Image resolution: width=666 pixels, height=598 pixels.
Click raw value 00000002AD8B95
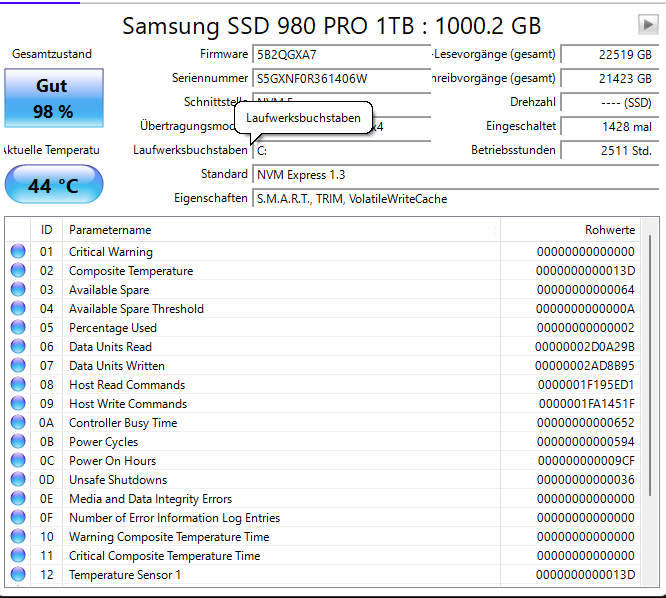click(x=585, y=366)
